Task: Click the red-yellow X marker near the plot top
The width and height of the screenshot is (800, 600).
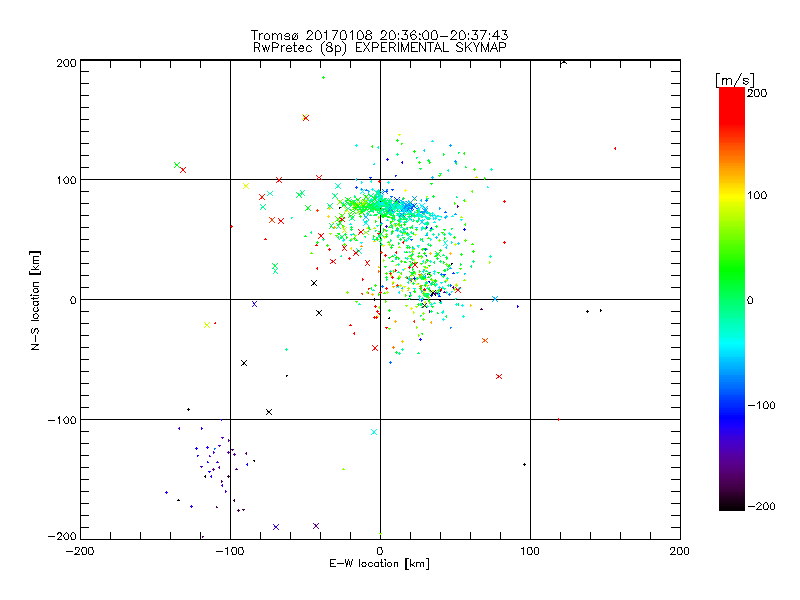Action: click(x=306, y=118)
